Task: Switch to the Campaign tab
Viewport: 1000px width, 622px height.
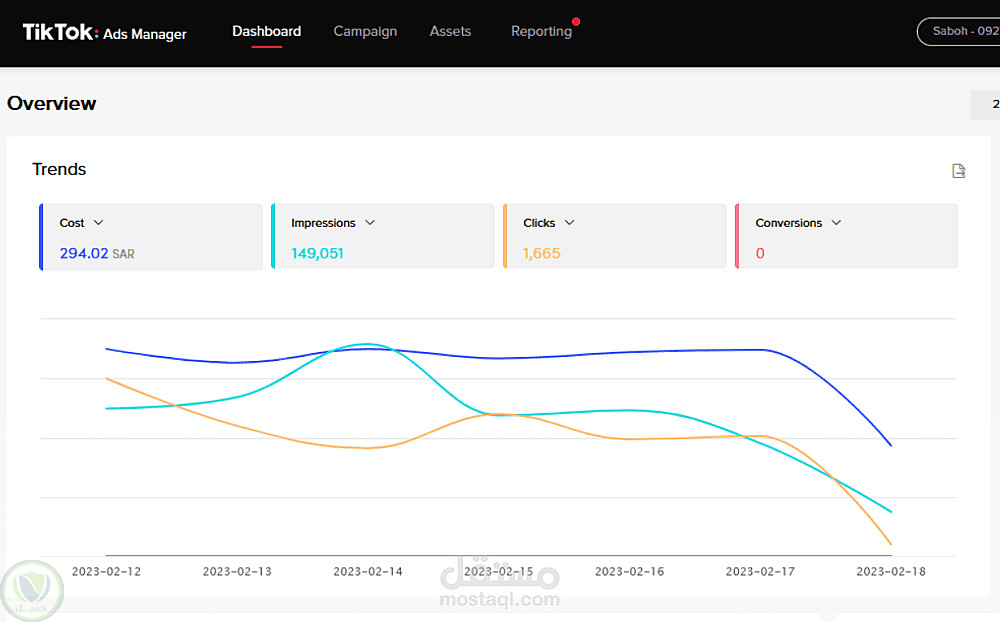Action: coord(365,31)
